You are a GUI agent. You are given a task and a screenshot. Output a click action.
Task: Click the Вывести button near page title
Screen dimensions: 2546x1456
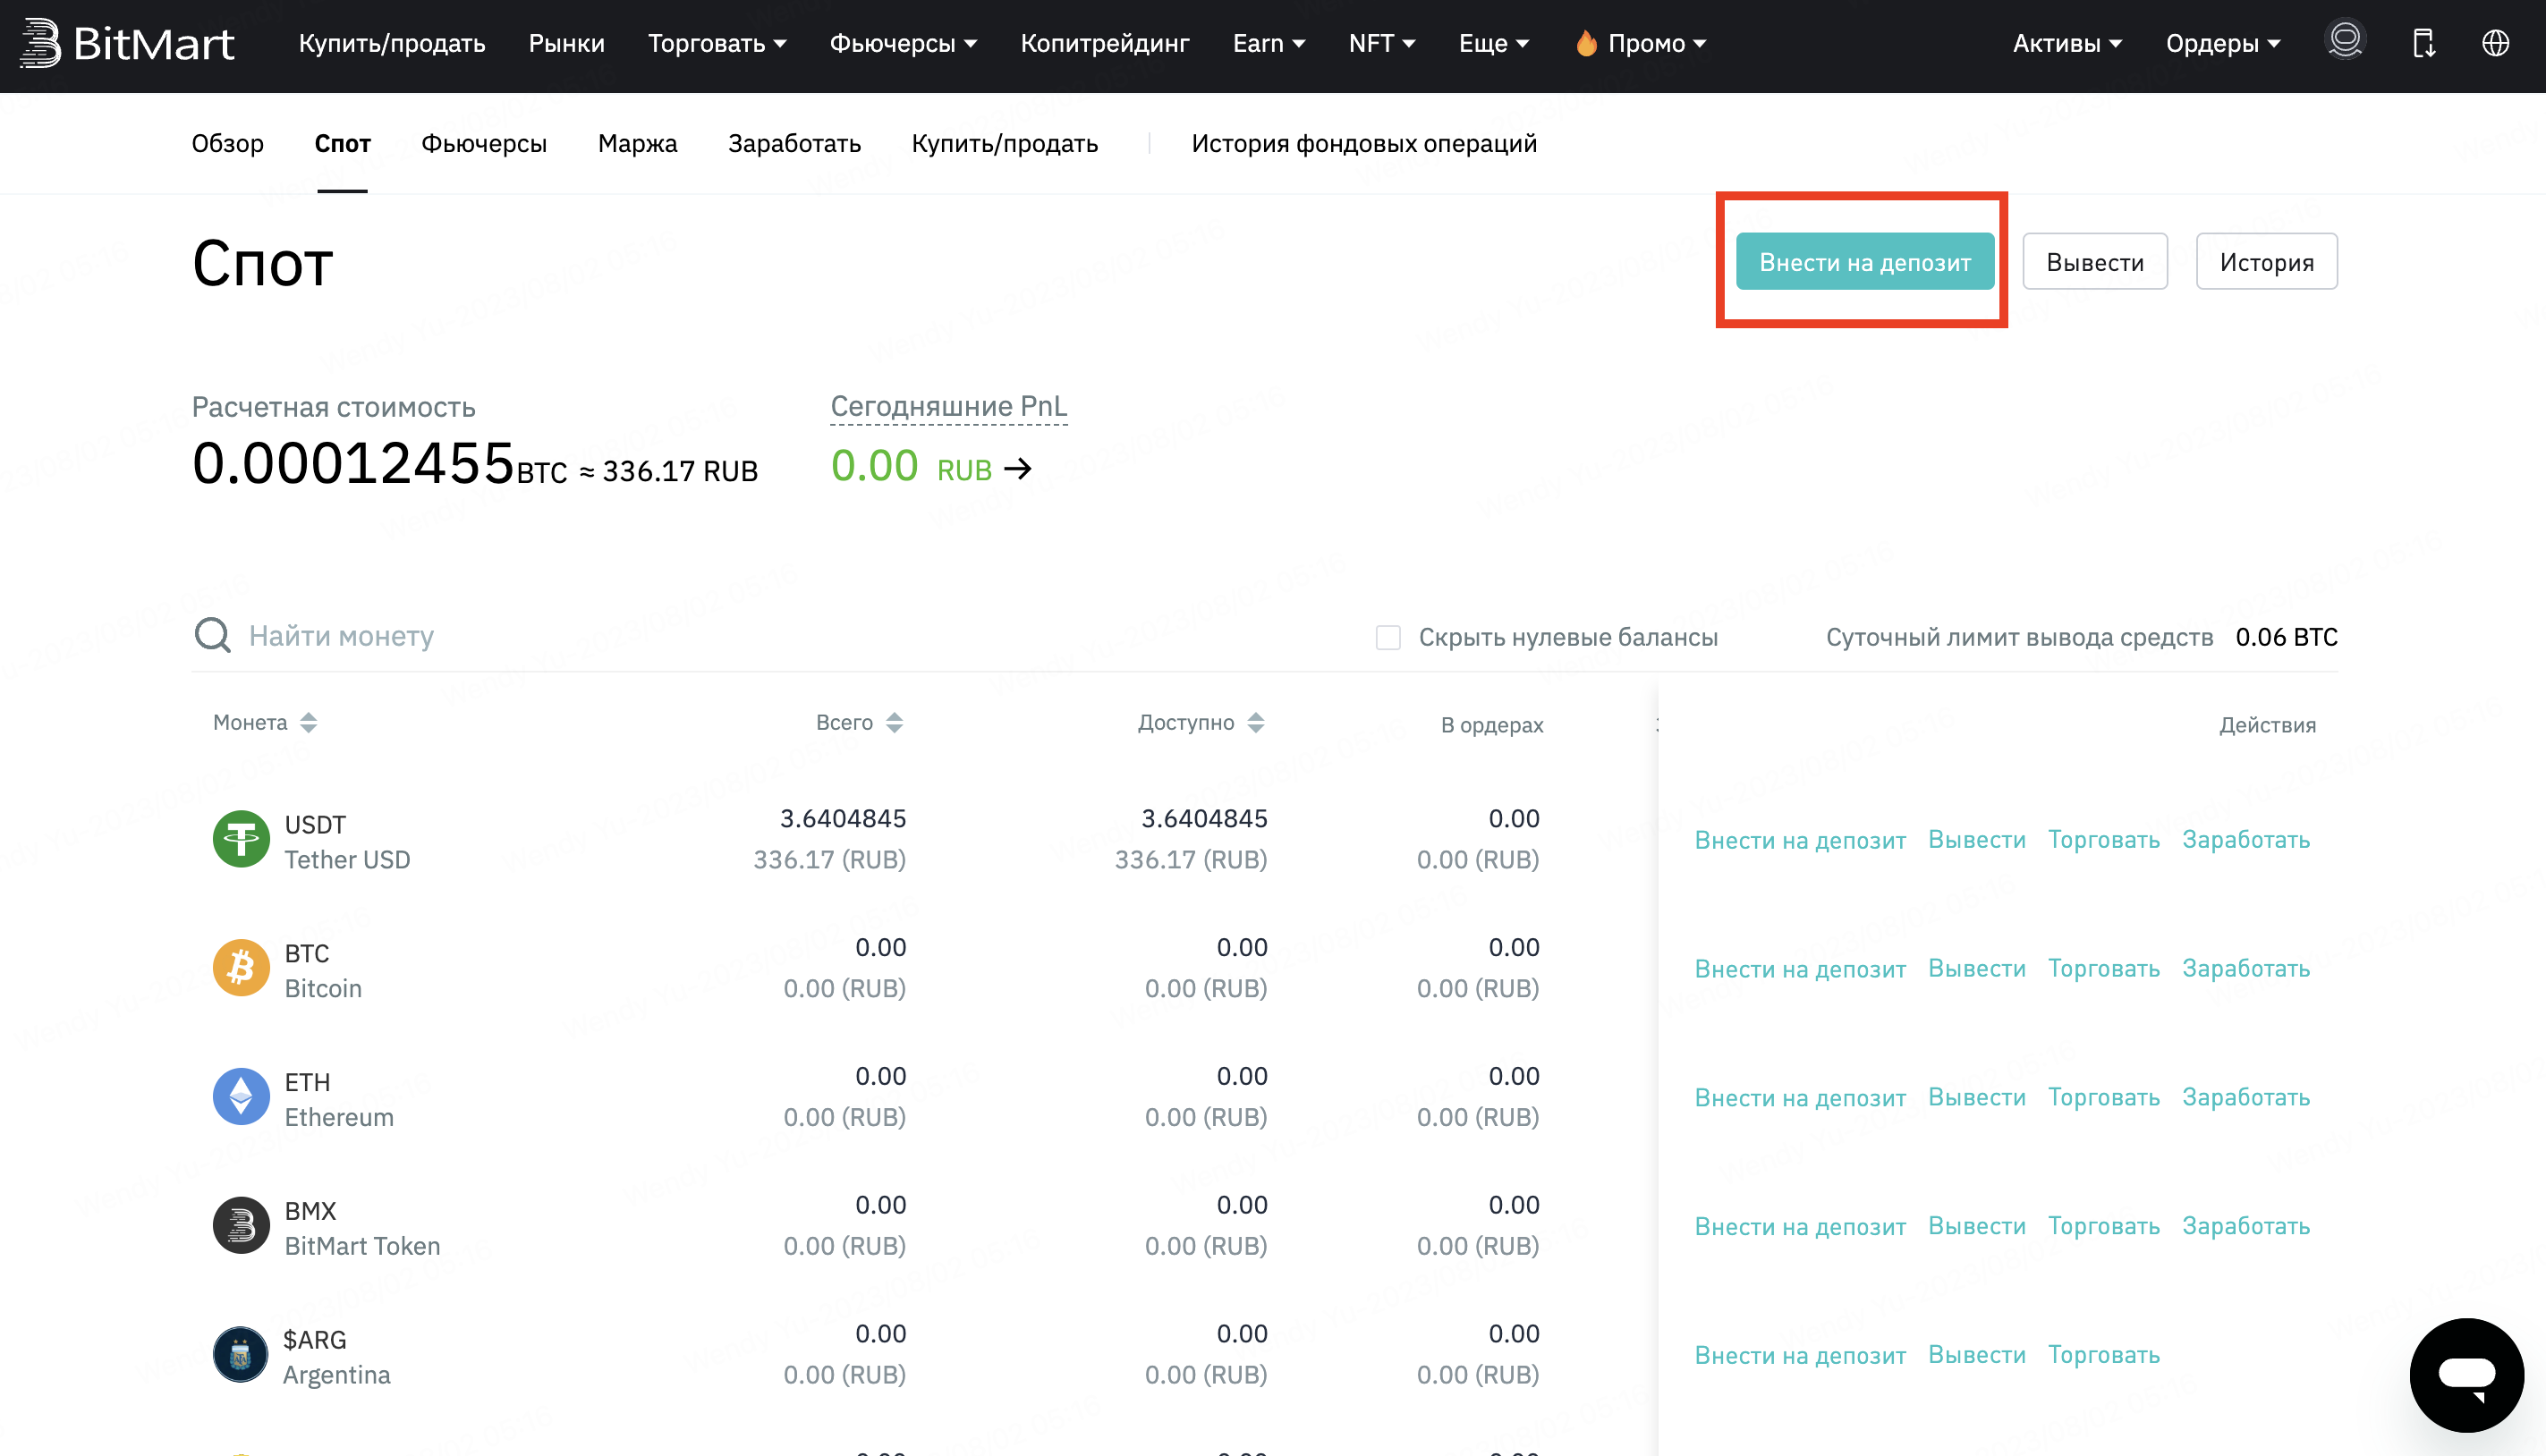tap(2095, 262)
